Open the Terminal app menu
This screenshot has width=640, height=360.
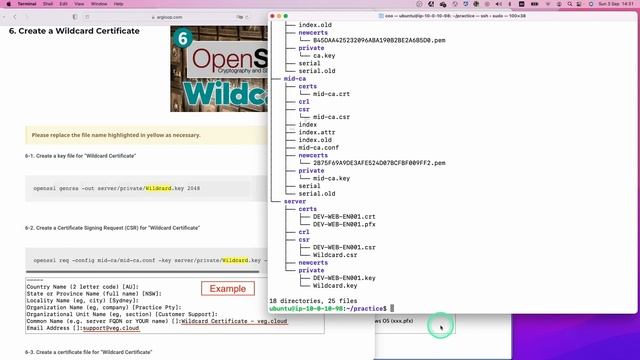click(27, 4)
